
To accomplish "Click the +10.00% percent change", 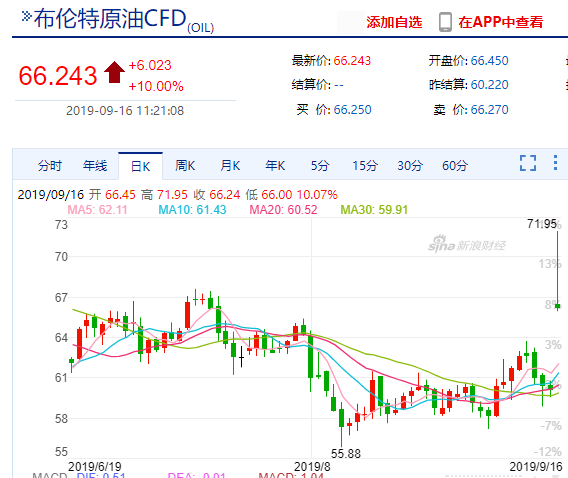I will click(x=156, y=86).
